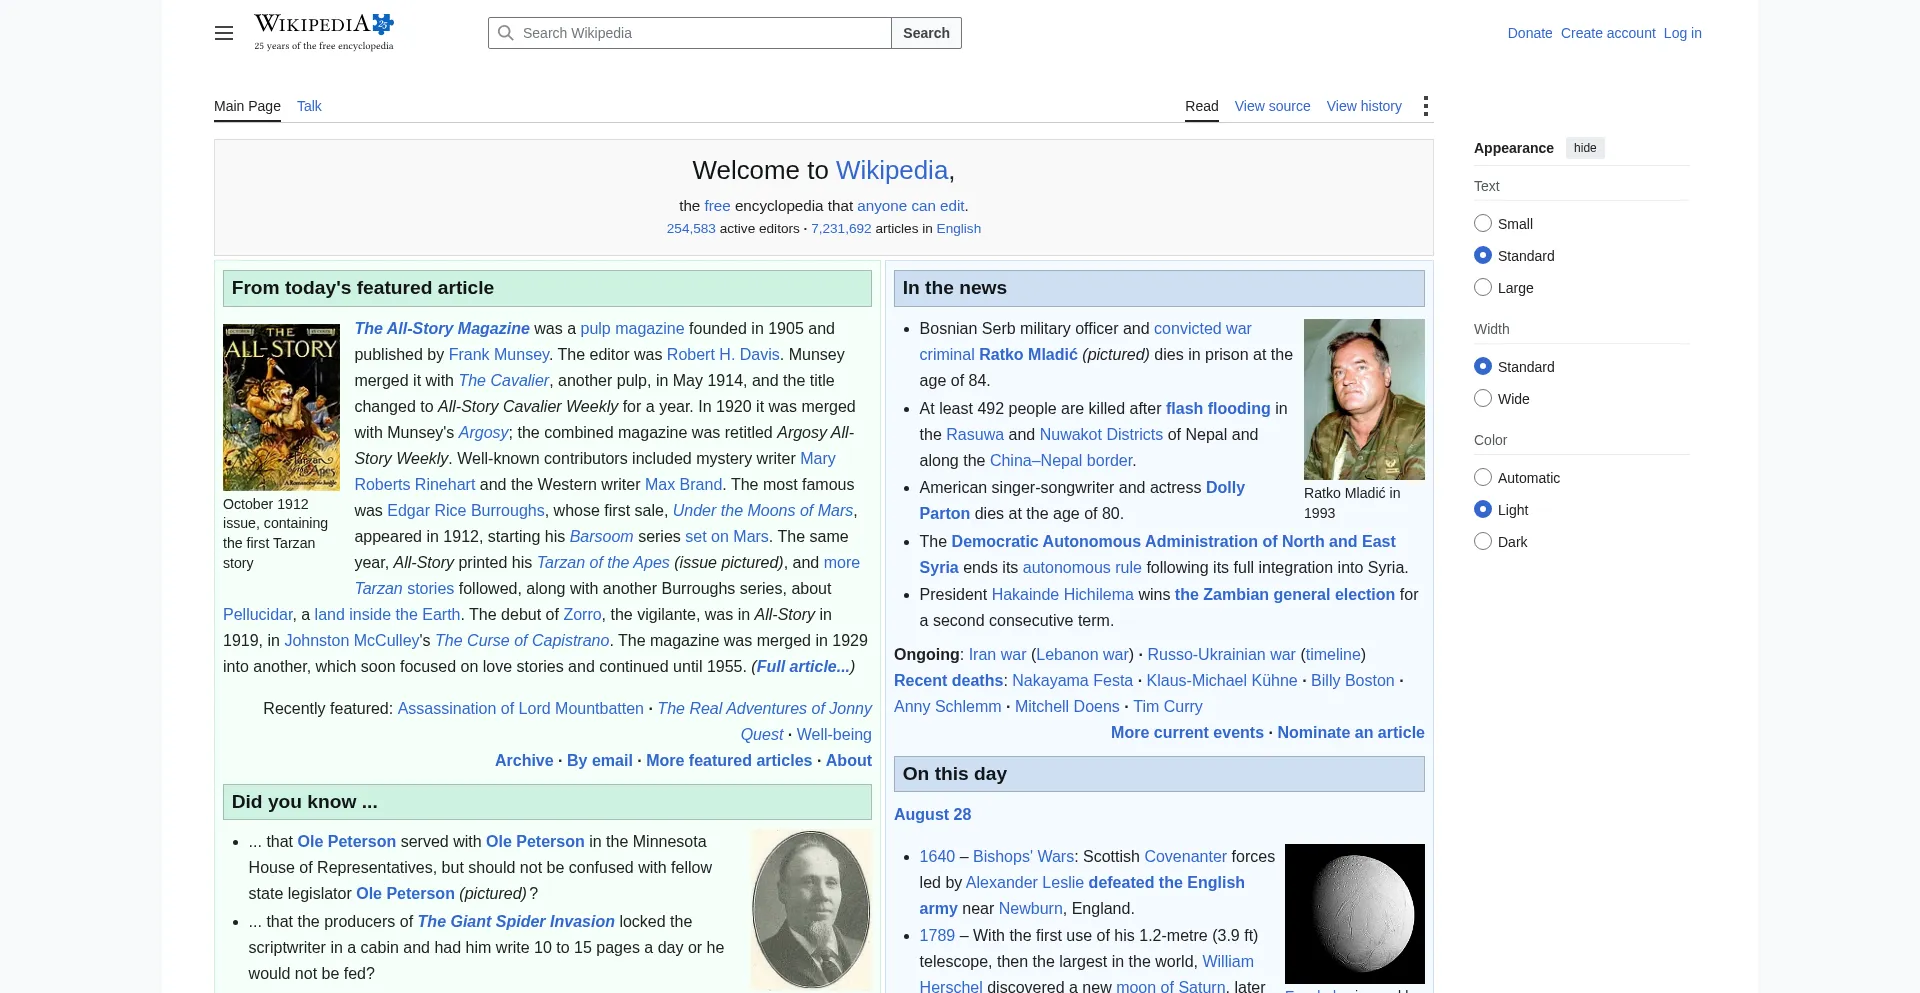Open the Frank Munsey link
The height and width of the screenshot is (993, 1920).
(x=499, y=354)
